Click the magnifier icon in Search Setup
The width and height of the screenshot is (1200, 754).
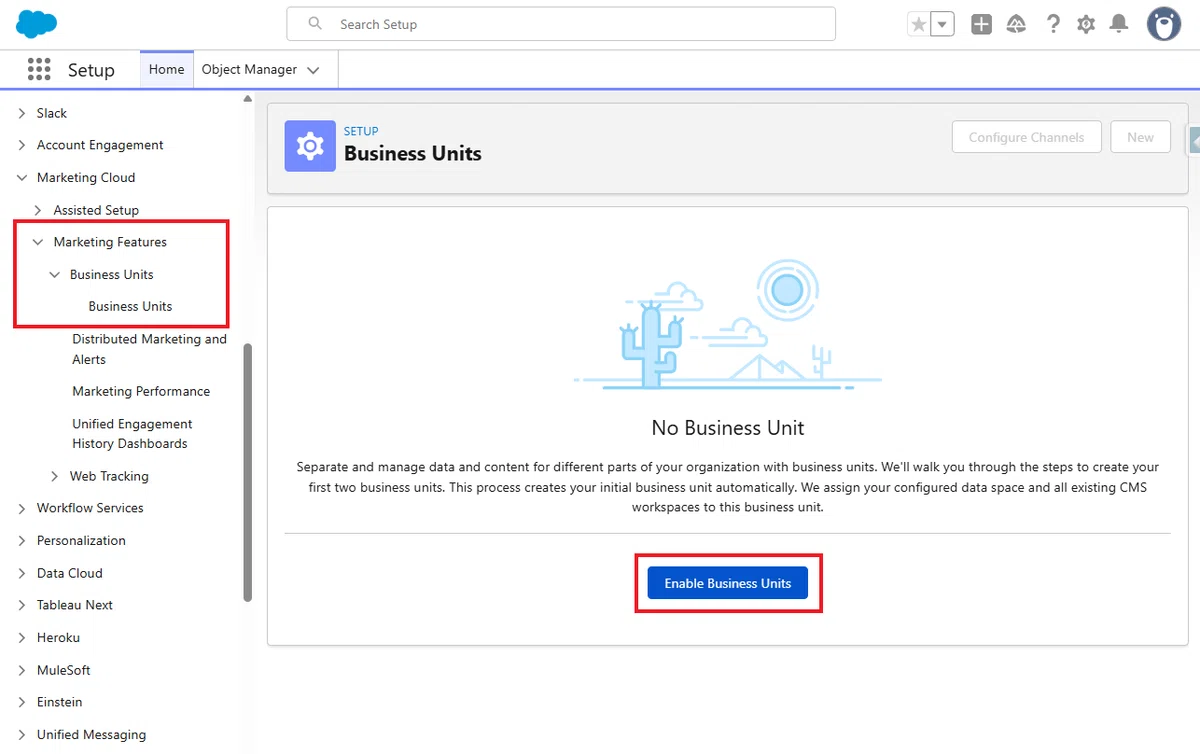click(x=315, y=24)
